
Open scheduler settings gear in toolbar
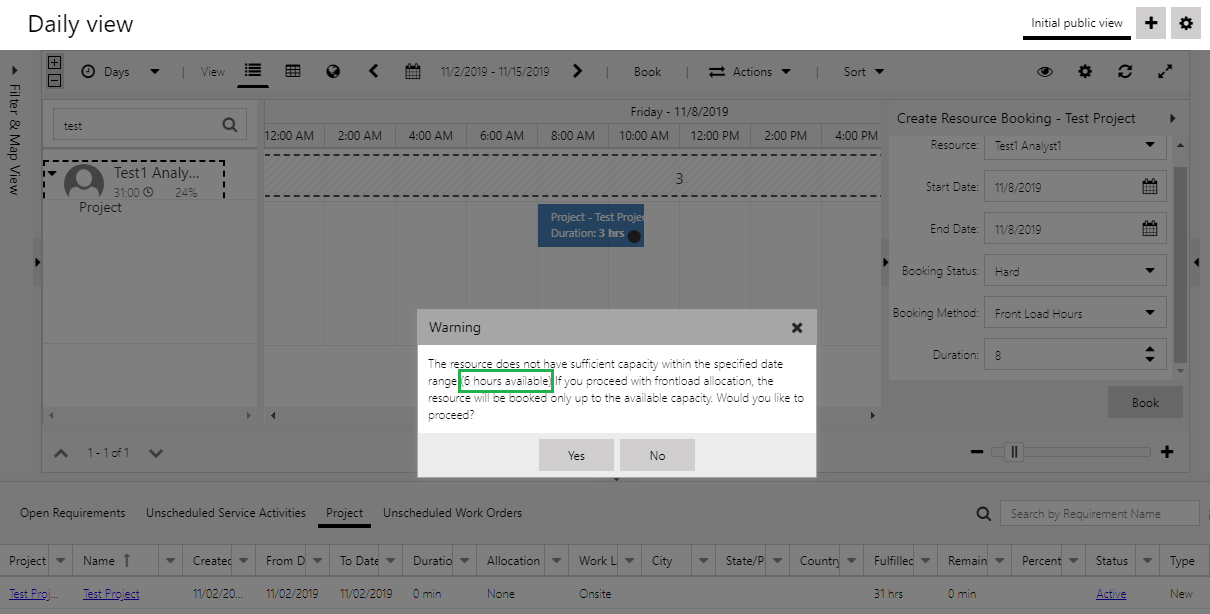coord(1085,71)
